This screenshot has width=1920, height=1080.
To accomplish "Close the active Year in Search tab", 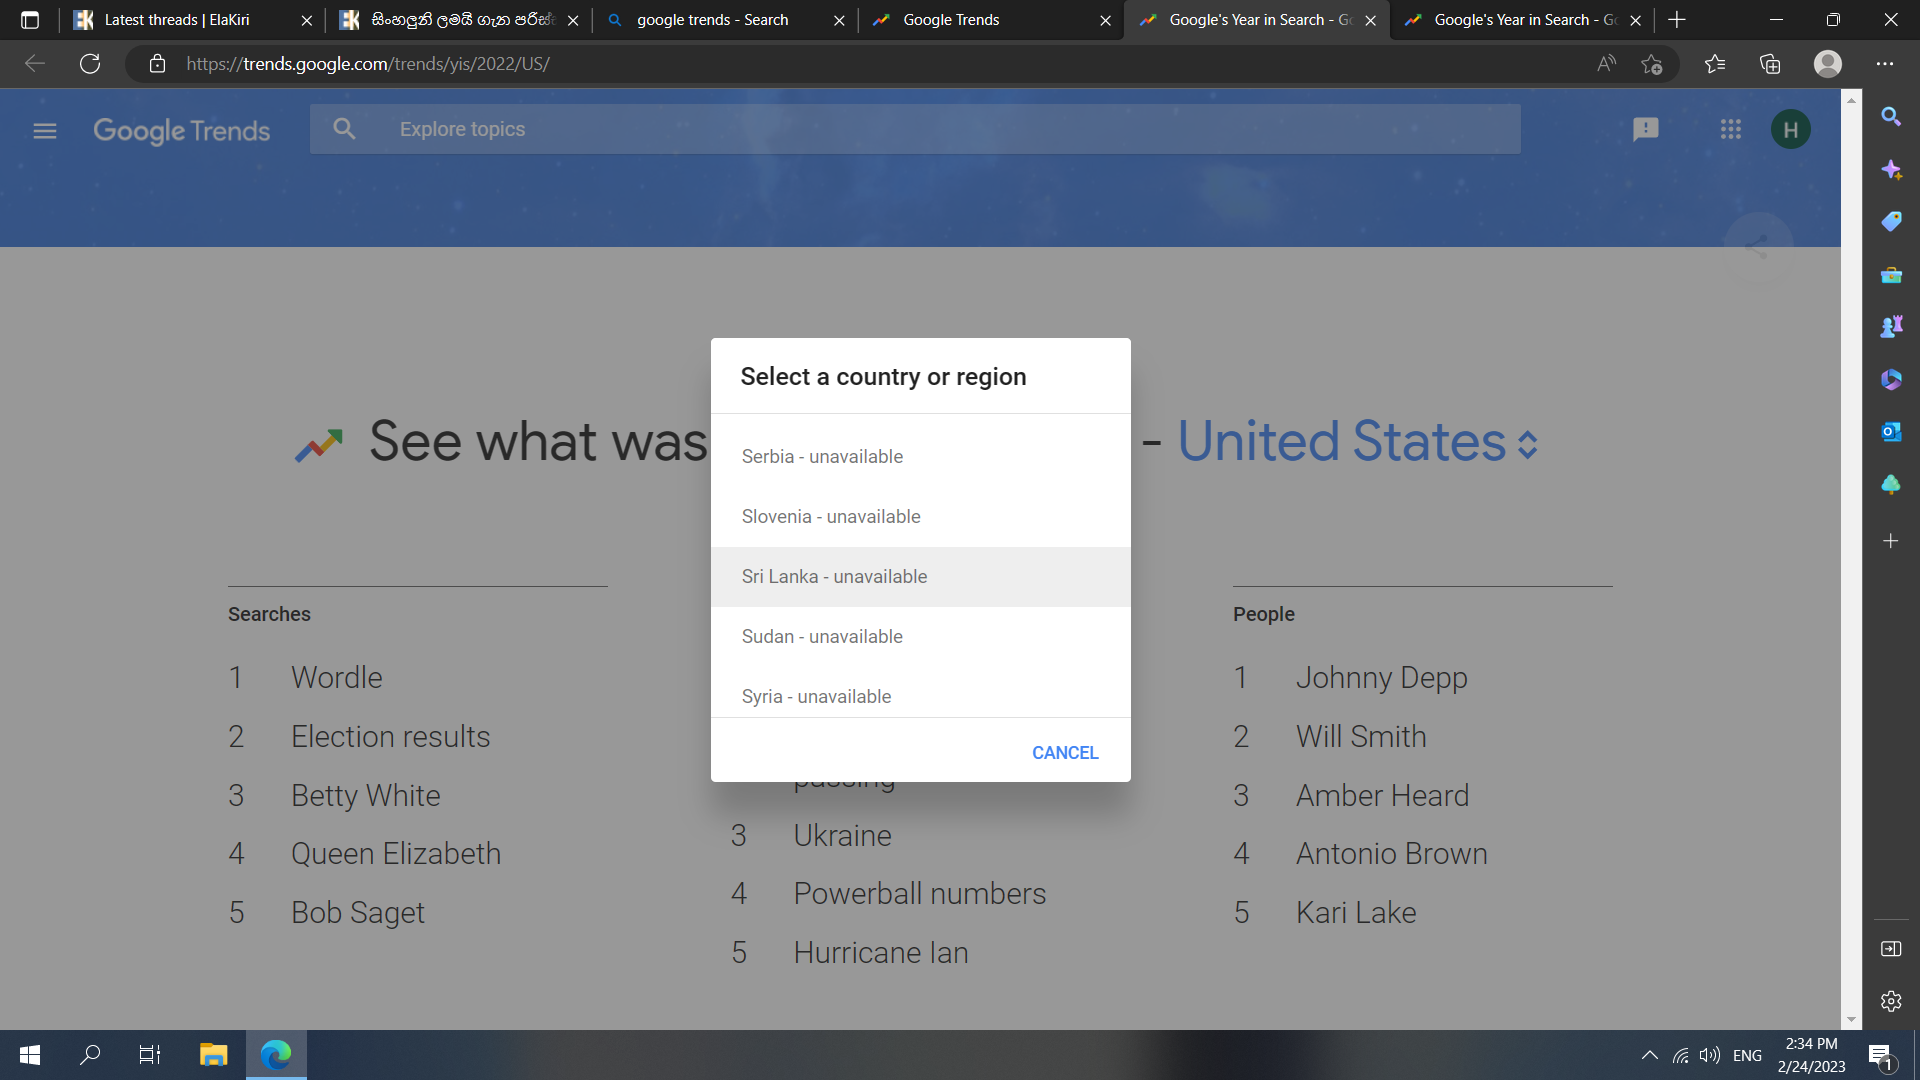I will coord(1370,20).
